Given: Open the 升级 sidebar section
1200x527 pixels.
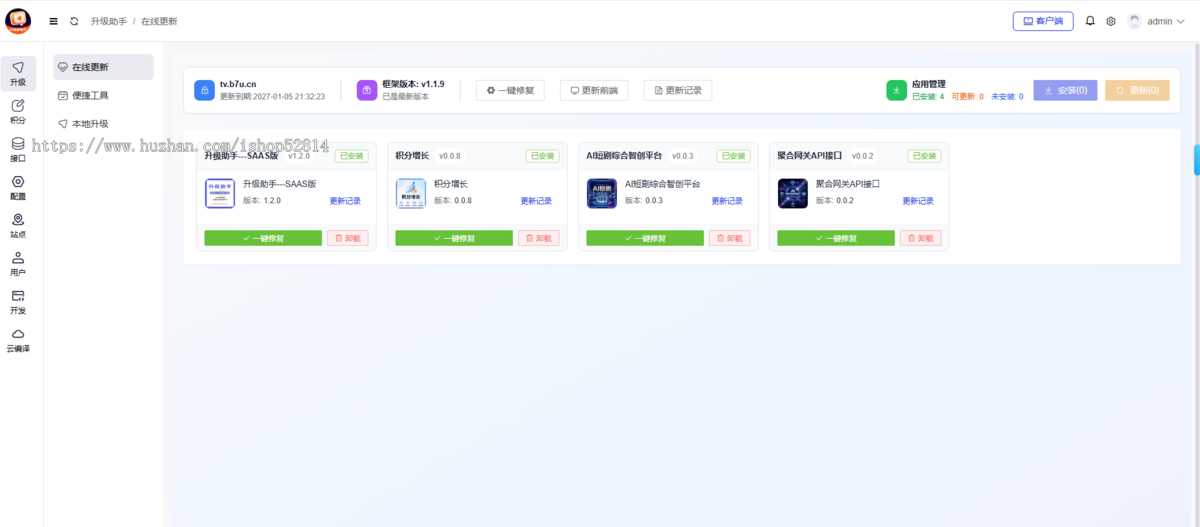Looking at the screenshot, I should tap(18, 75).
